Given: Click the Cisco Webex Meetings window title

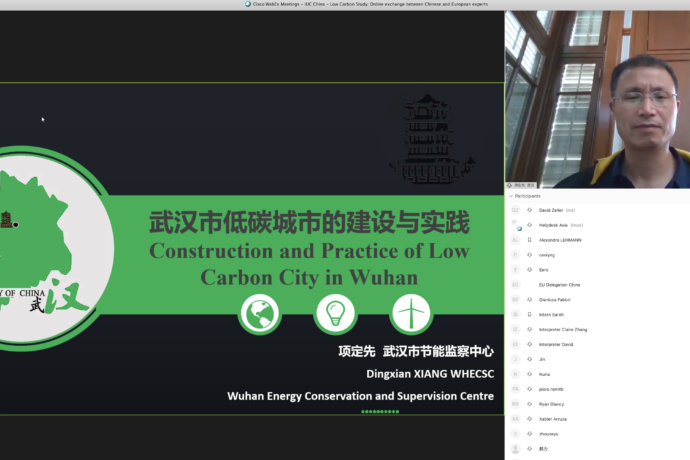Looking at the screenshot, I should (370, 4).
